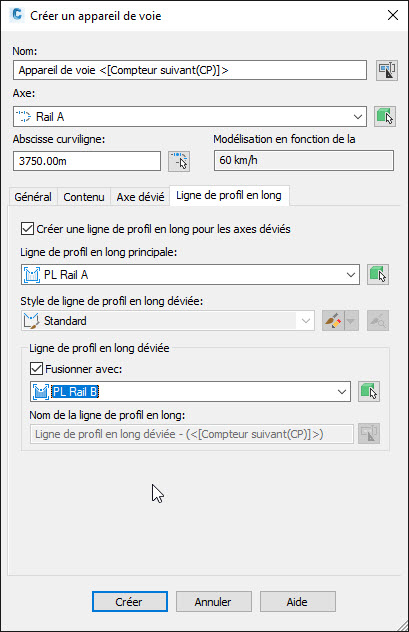Click the style edit brush icon beside Standard
The width and height of the screenshot is (409, 632).
333,321
